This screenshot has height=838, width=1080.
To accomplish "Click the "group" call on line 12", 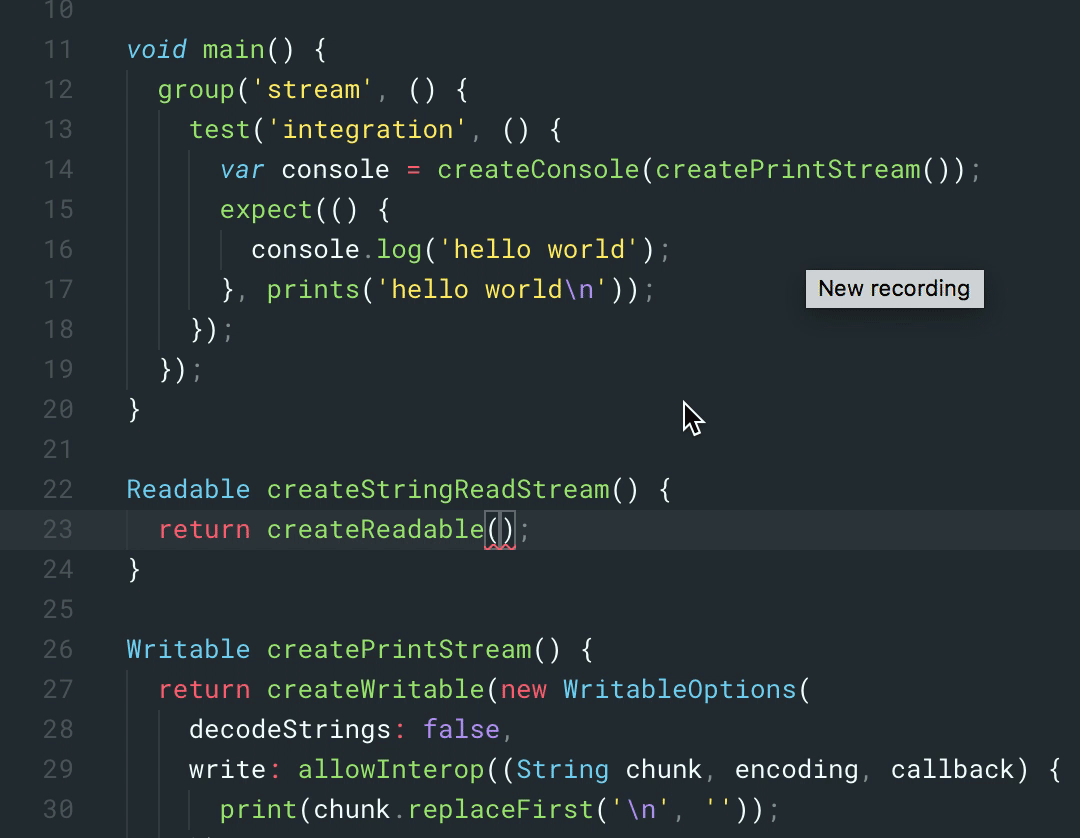I will [x=196, y=90].
